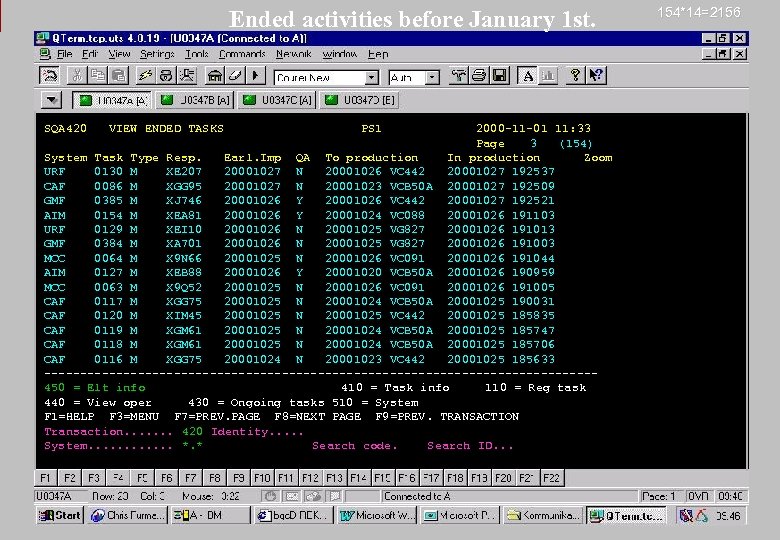Click the session settings icon beside the telephone

187,76
